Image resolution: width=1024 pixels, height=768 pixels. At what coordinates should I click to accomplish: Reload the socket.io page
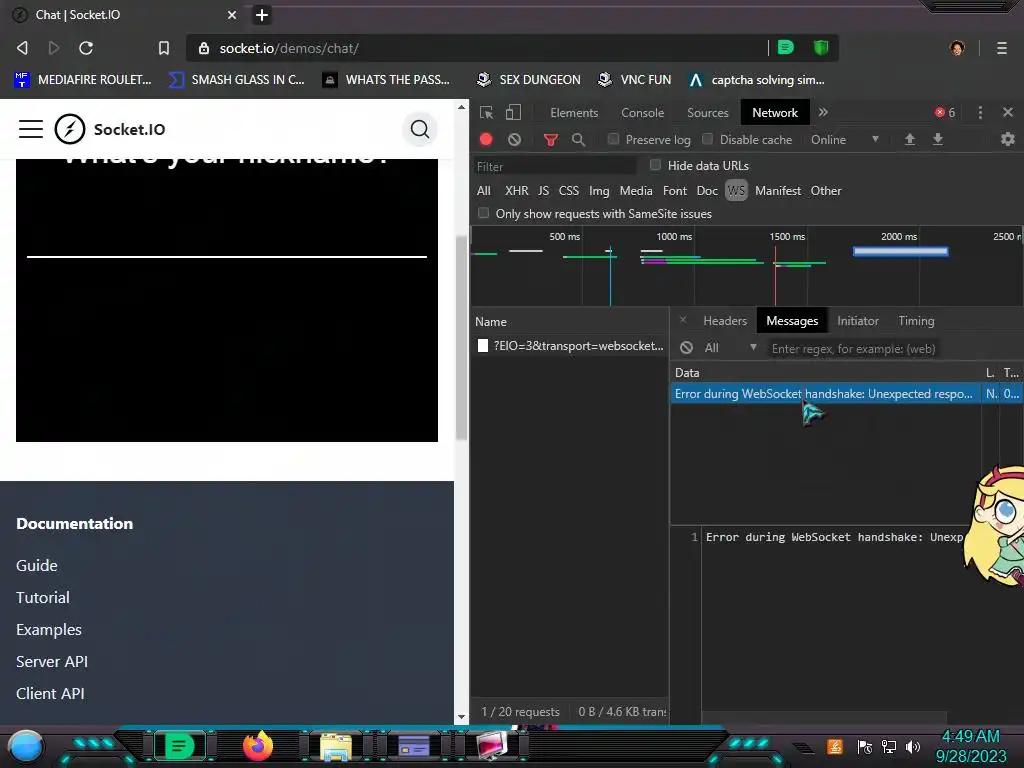click(x=86, y=48)
